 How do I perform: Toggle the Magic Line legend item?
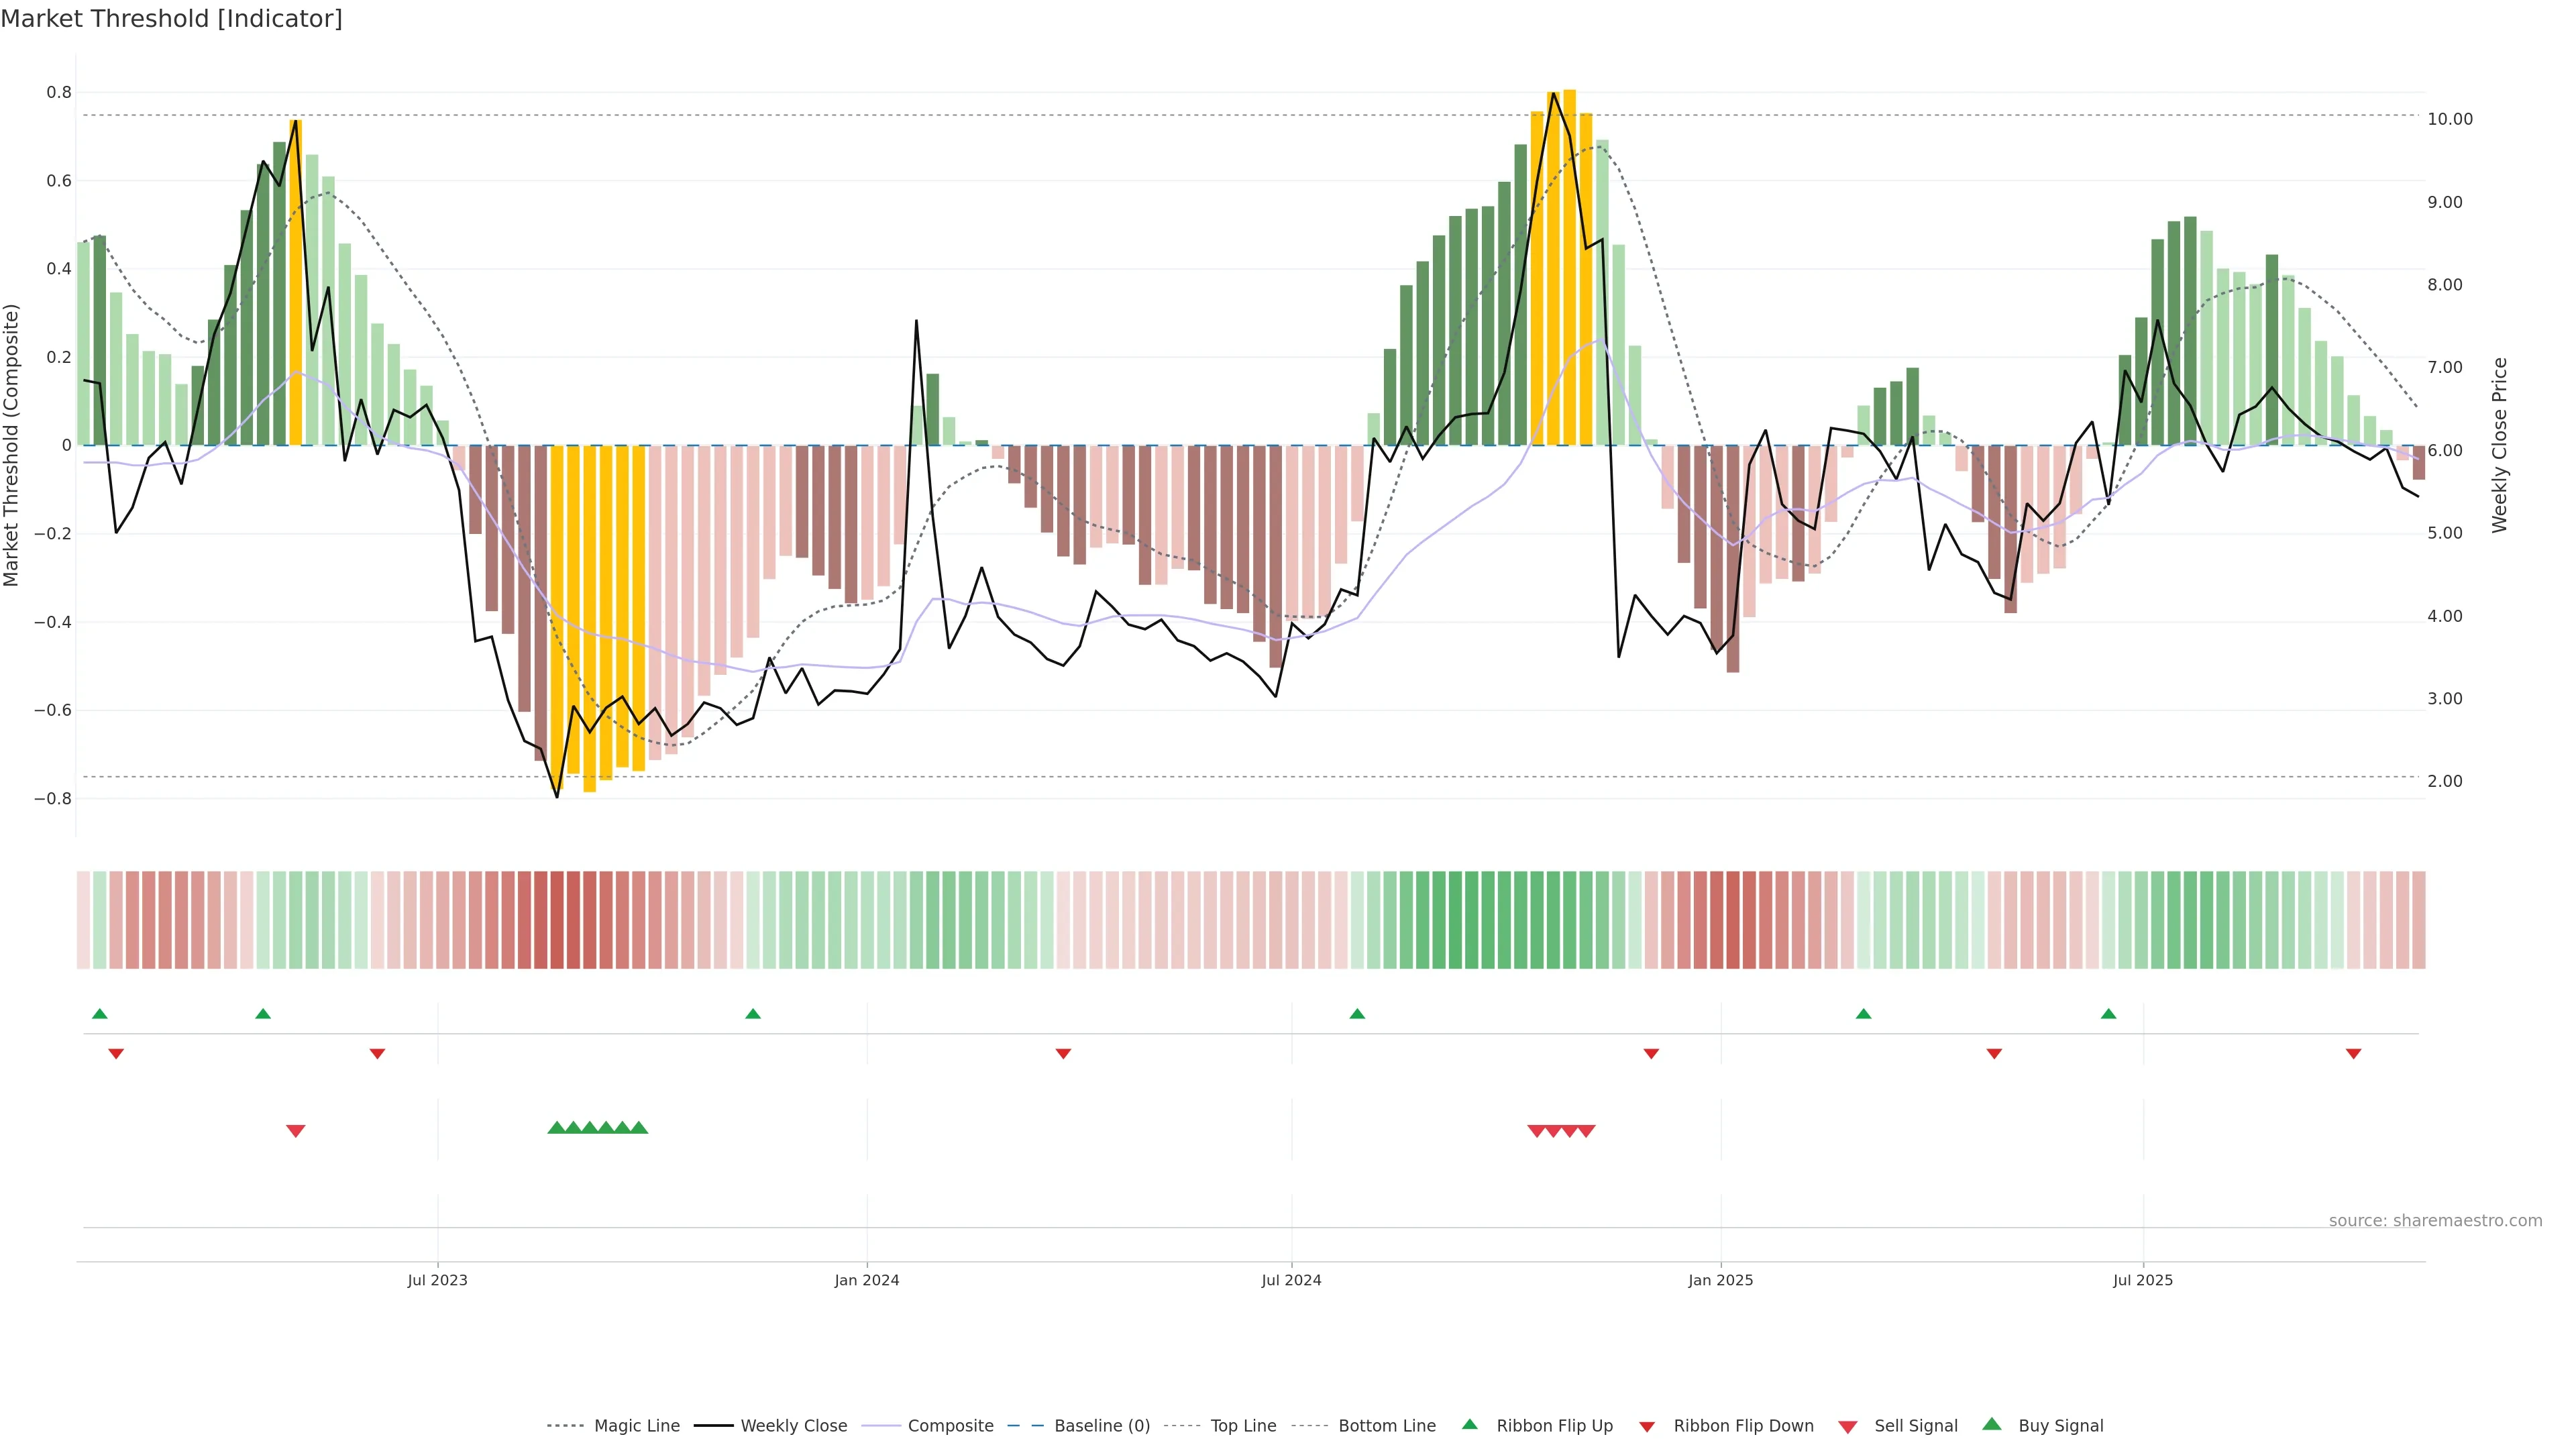636,1426
